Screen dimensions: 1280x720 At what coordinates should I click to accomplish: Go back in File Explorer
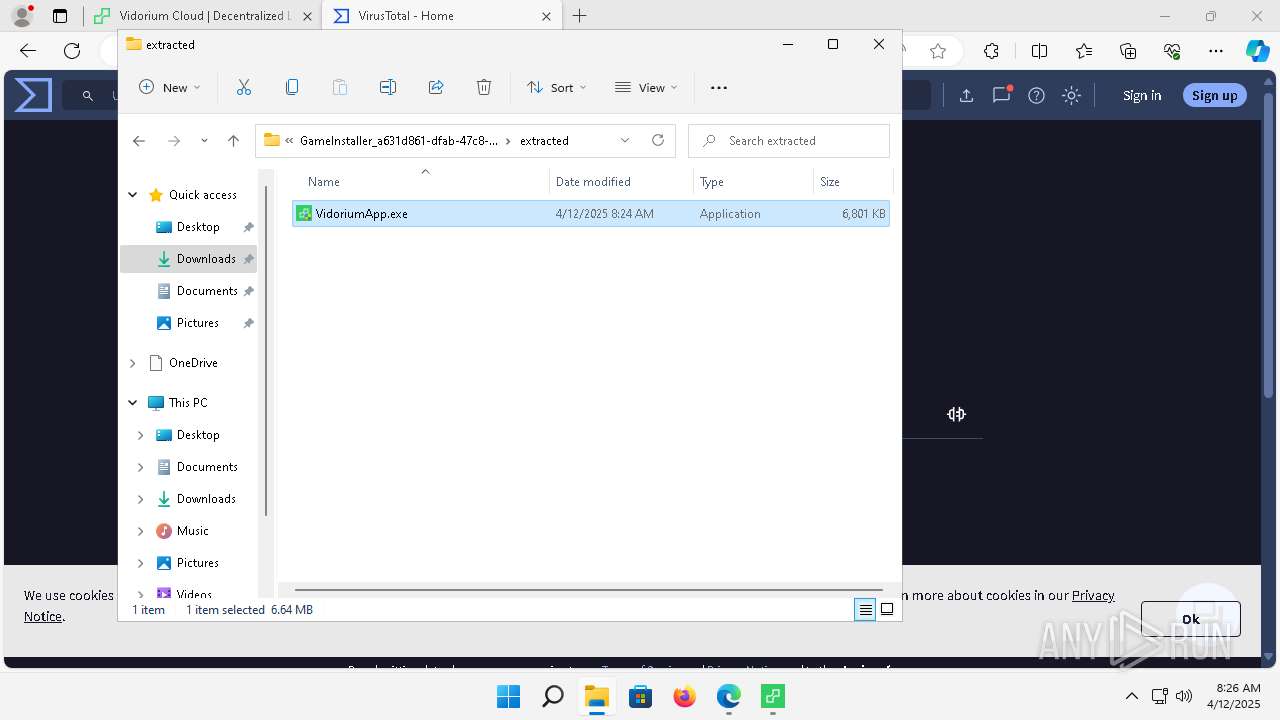click(x=139, y=141)
